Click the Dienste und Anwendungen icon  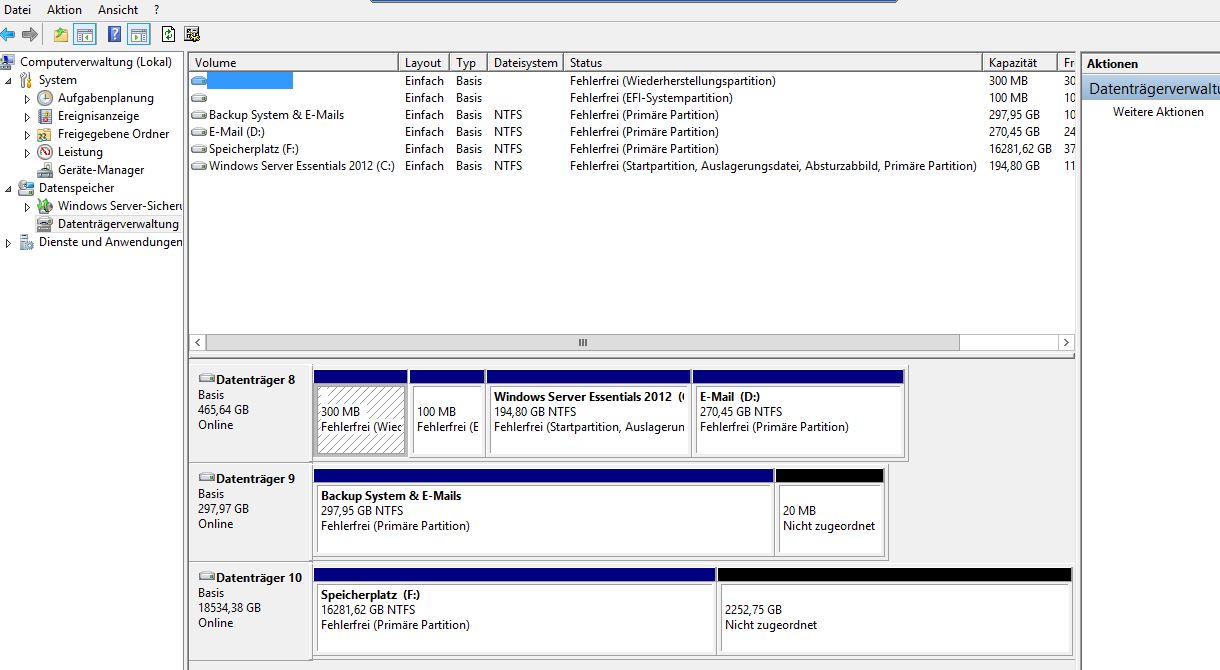[27, 242]
